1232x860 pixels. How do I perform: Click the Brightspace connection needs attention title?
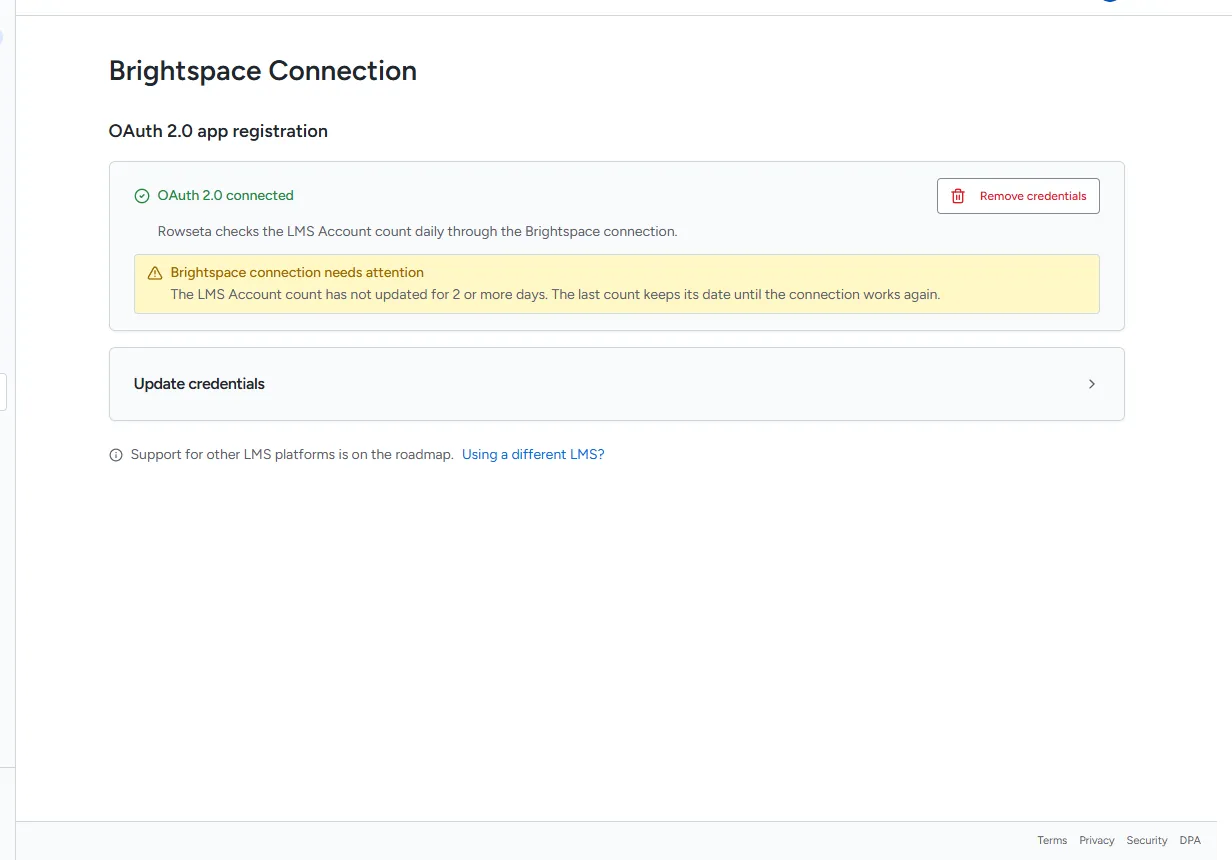pos(297,272)
